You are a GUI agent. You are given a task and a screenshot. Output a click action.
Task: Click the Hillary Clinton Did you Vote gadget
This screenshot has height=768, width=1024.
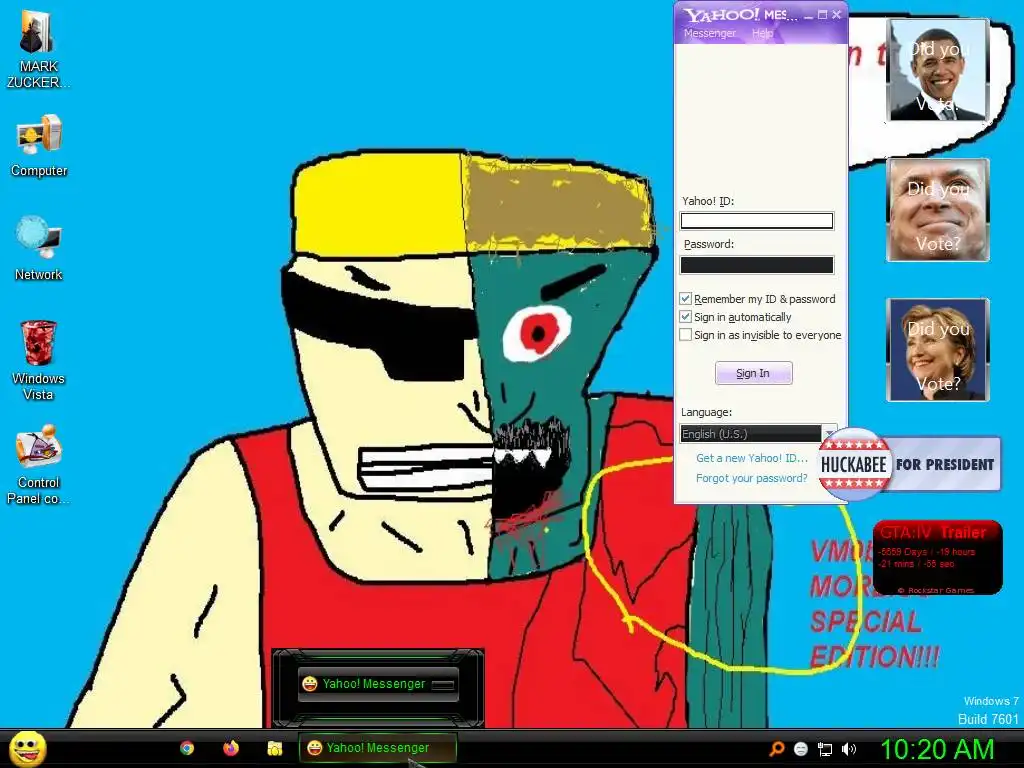pos(938,350)
